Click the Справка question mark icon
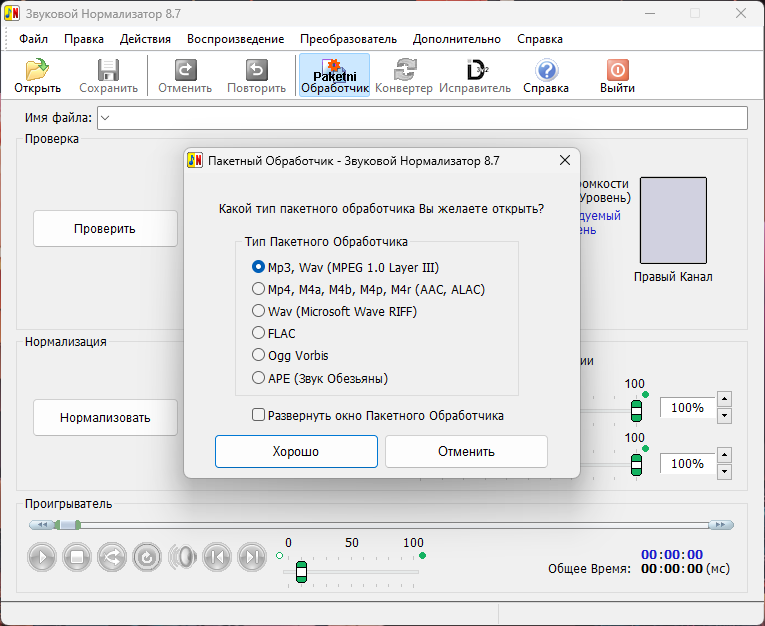Viewport: 765px width, 626px height. pyautogui.click(x=546, y=70)
